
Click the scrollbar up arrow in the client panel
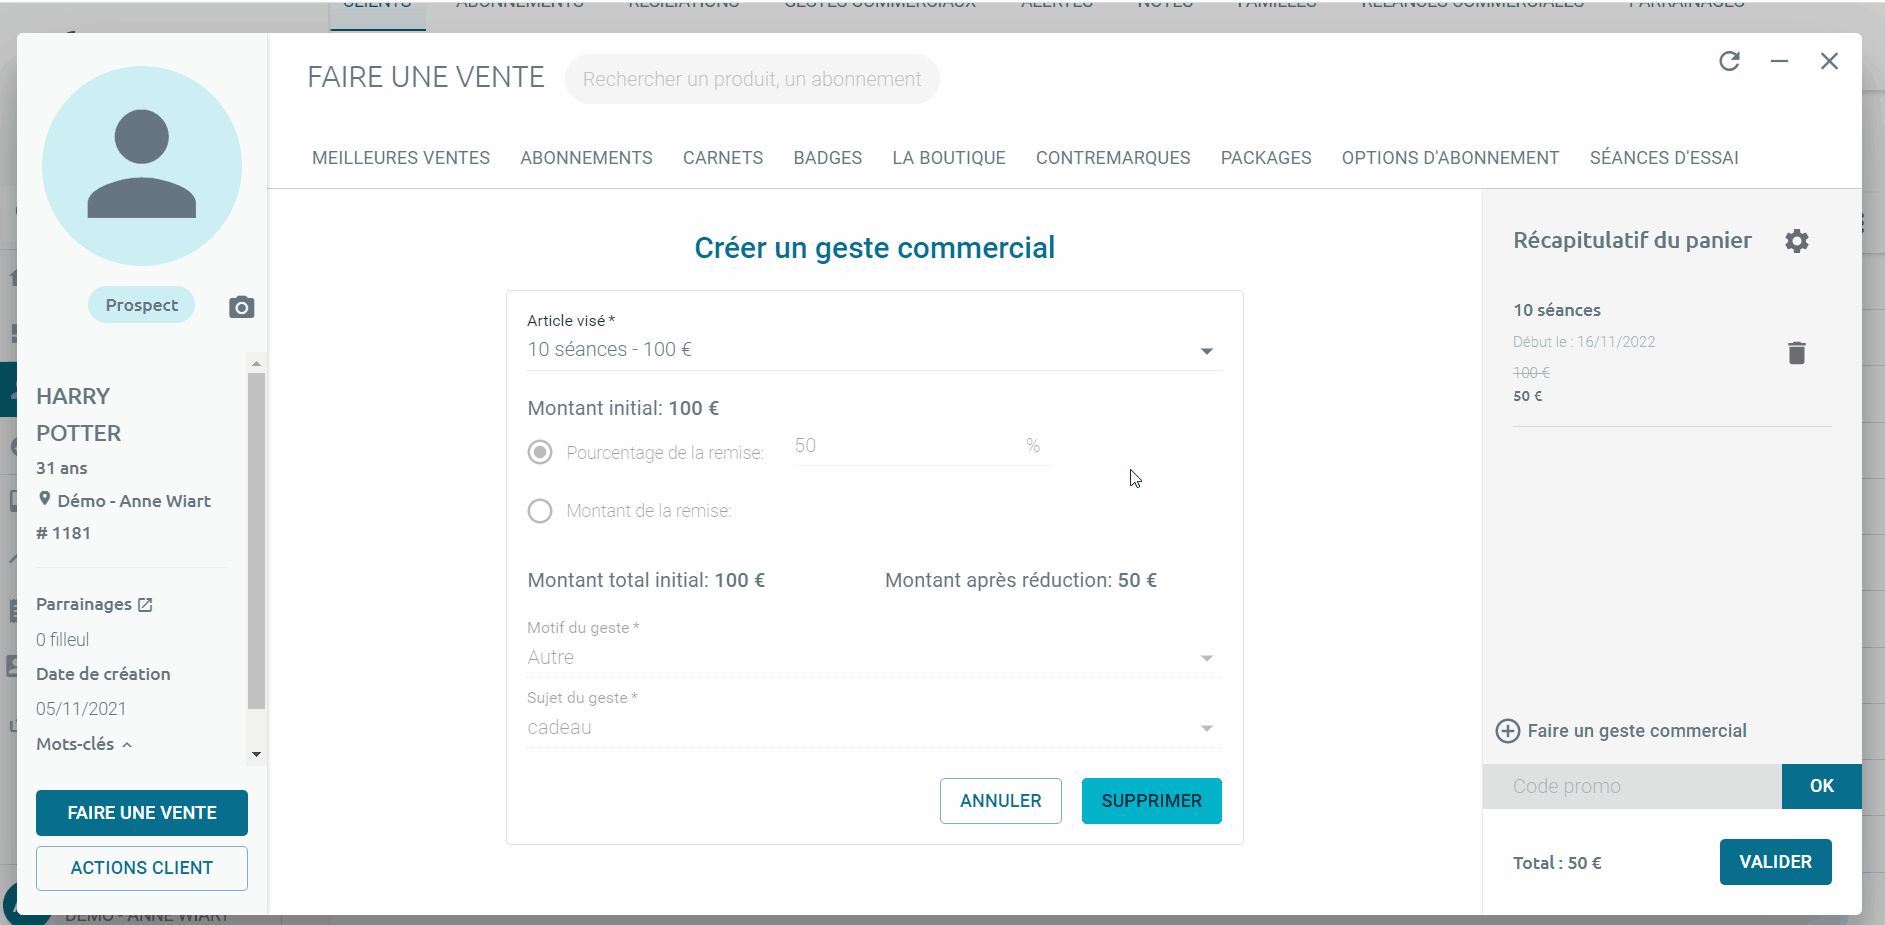tap(256, 363)
